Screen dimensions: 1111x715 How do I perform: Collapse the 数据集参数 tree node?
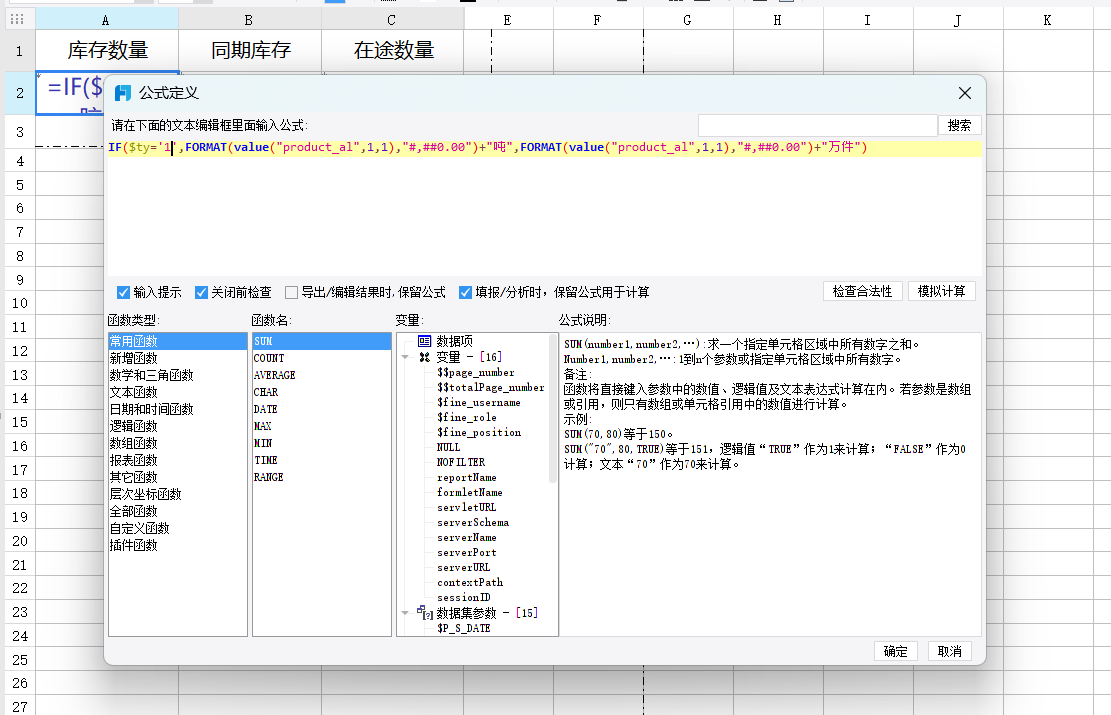pos(406,612)
